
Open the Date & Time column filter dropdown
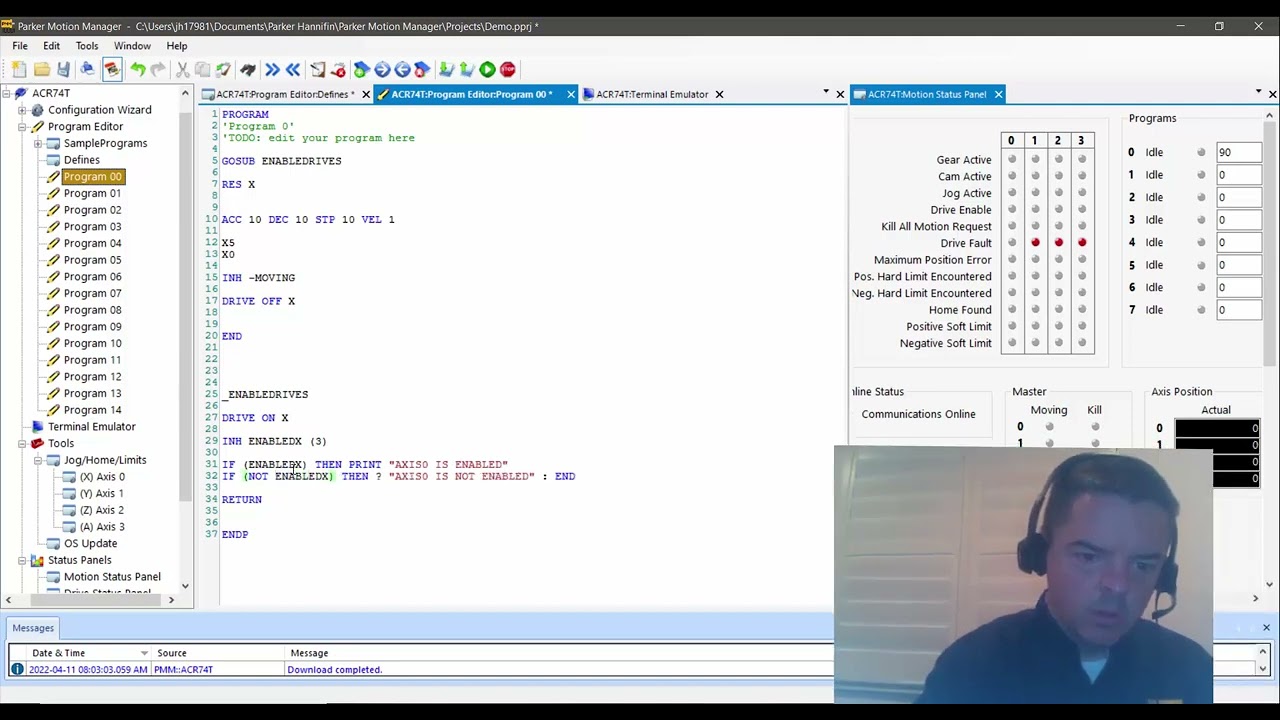tap(144, 653)
